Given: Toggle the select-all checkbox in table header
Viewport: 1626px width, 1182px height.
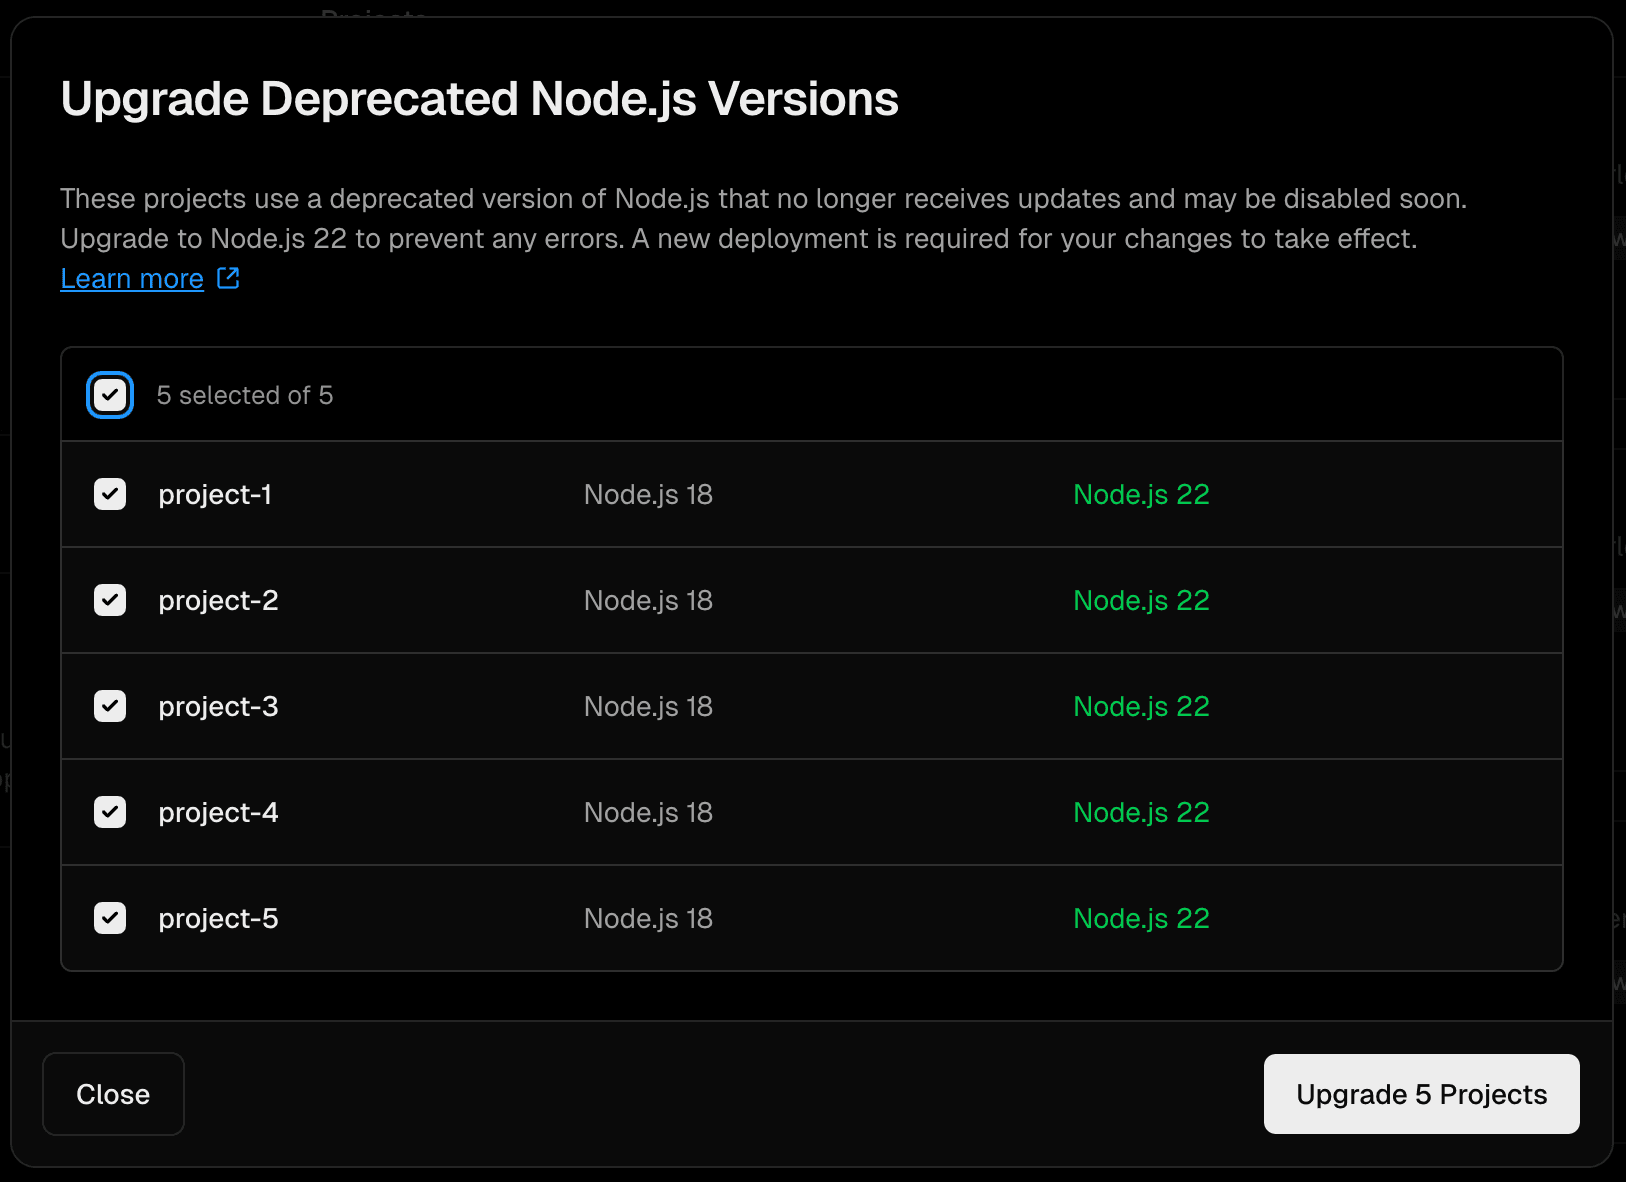Looking at the screenshot, I should point(110,395).
